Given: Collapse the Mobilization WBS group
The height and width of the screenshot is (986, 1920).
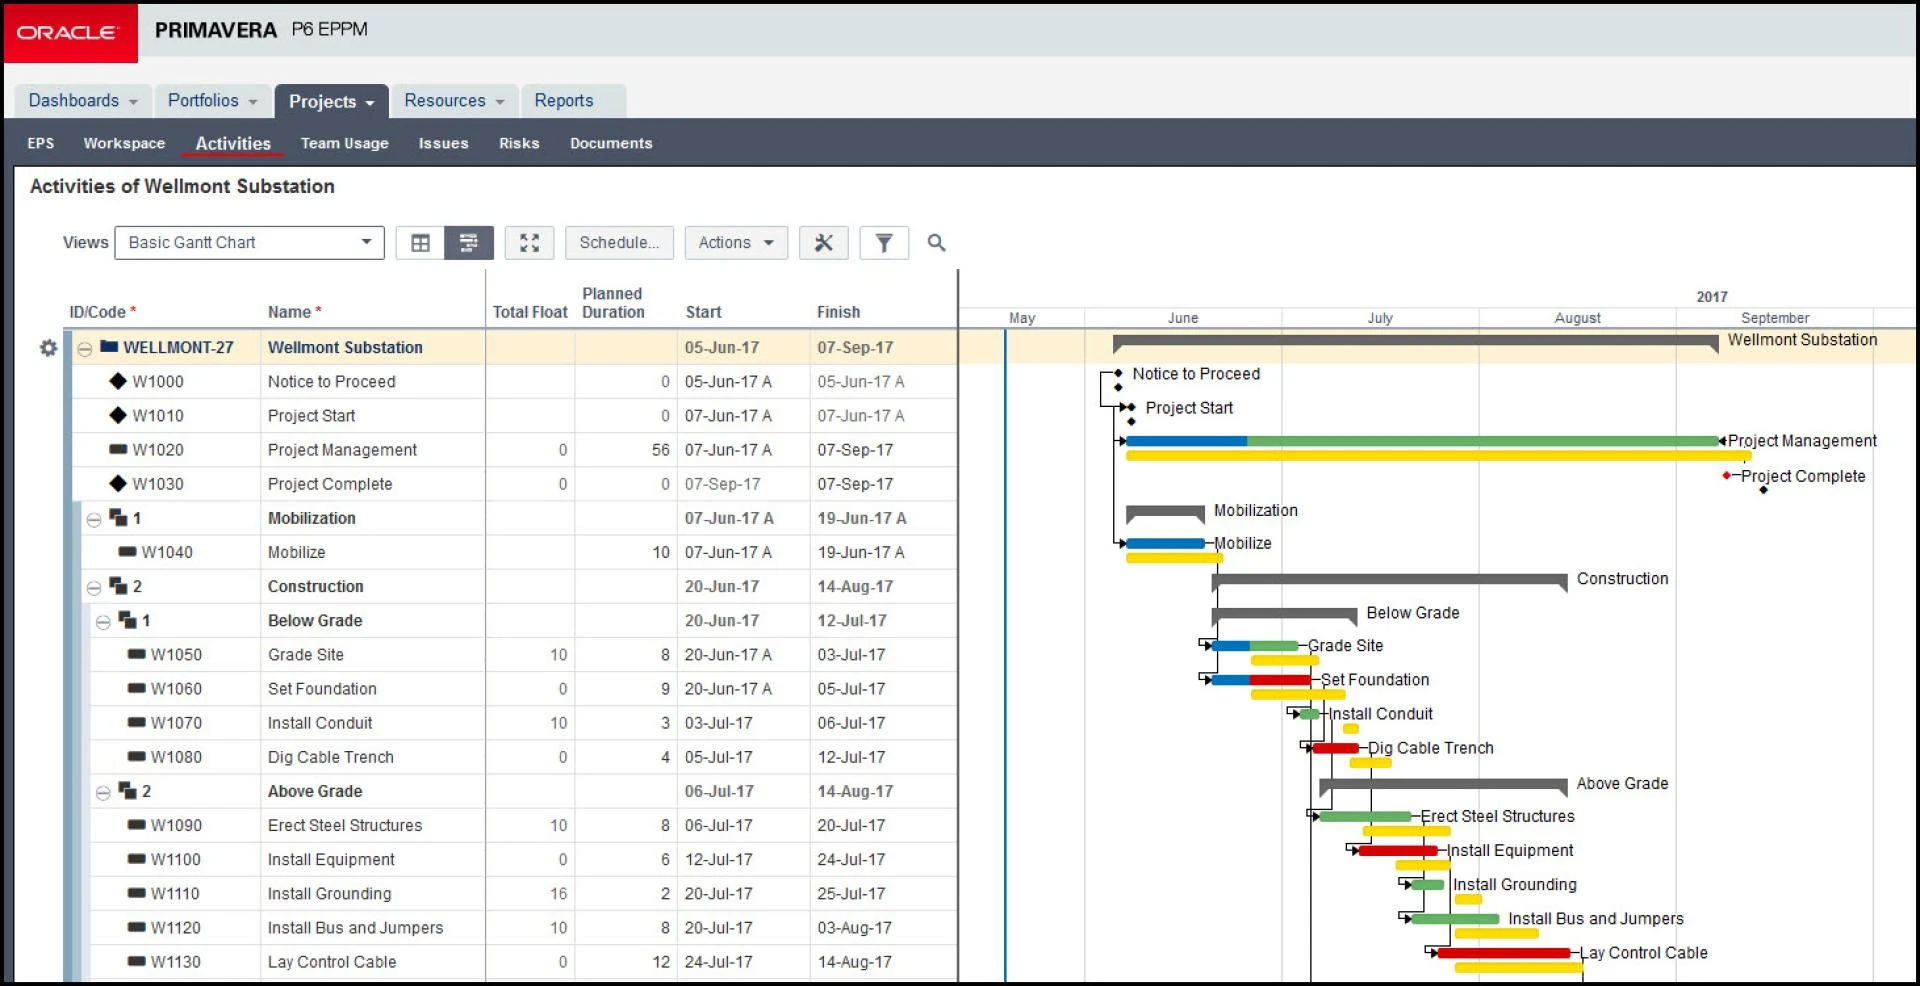Looking at the screenshot, I should 94,520.
